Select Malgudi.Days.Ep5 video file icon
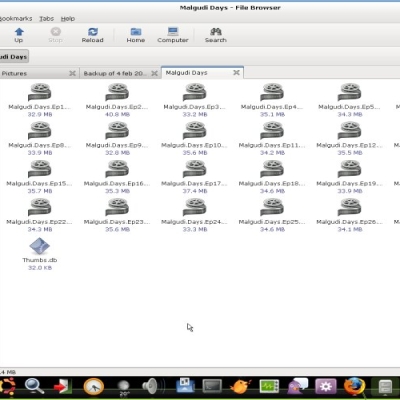Screen dimensions: 400x400 click(x=349, y=92)
